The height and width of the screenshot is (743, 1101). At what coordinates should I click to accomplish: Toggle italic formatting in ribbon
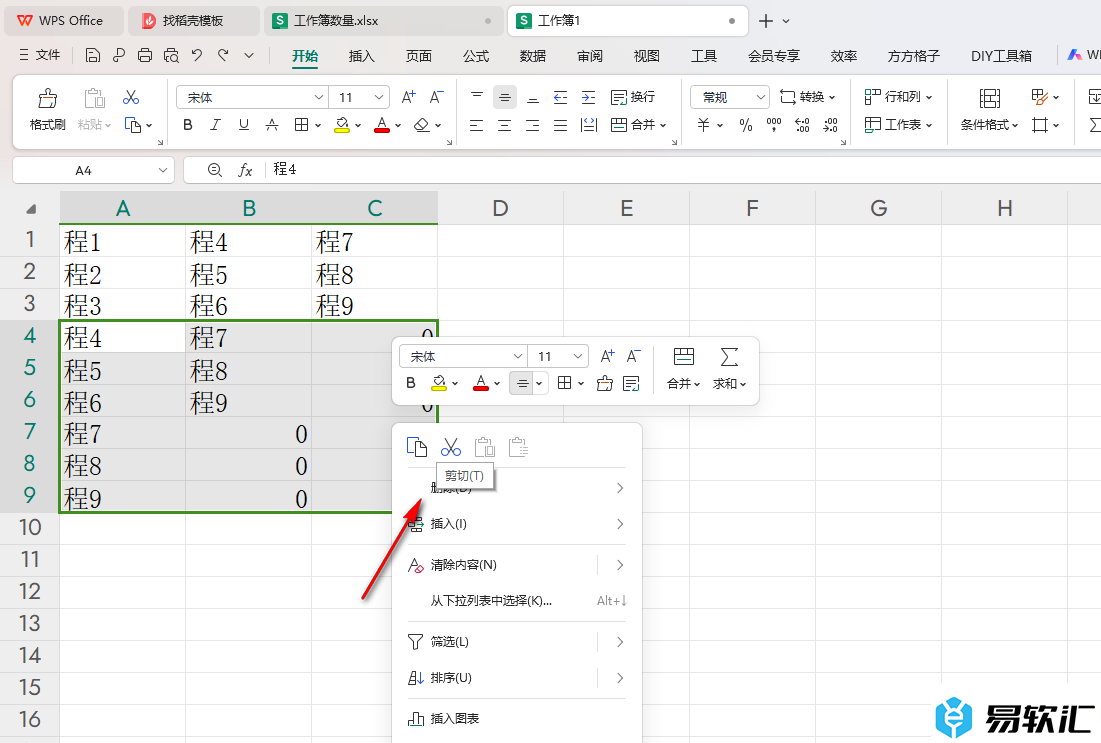[215, 125]
